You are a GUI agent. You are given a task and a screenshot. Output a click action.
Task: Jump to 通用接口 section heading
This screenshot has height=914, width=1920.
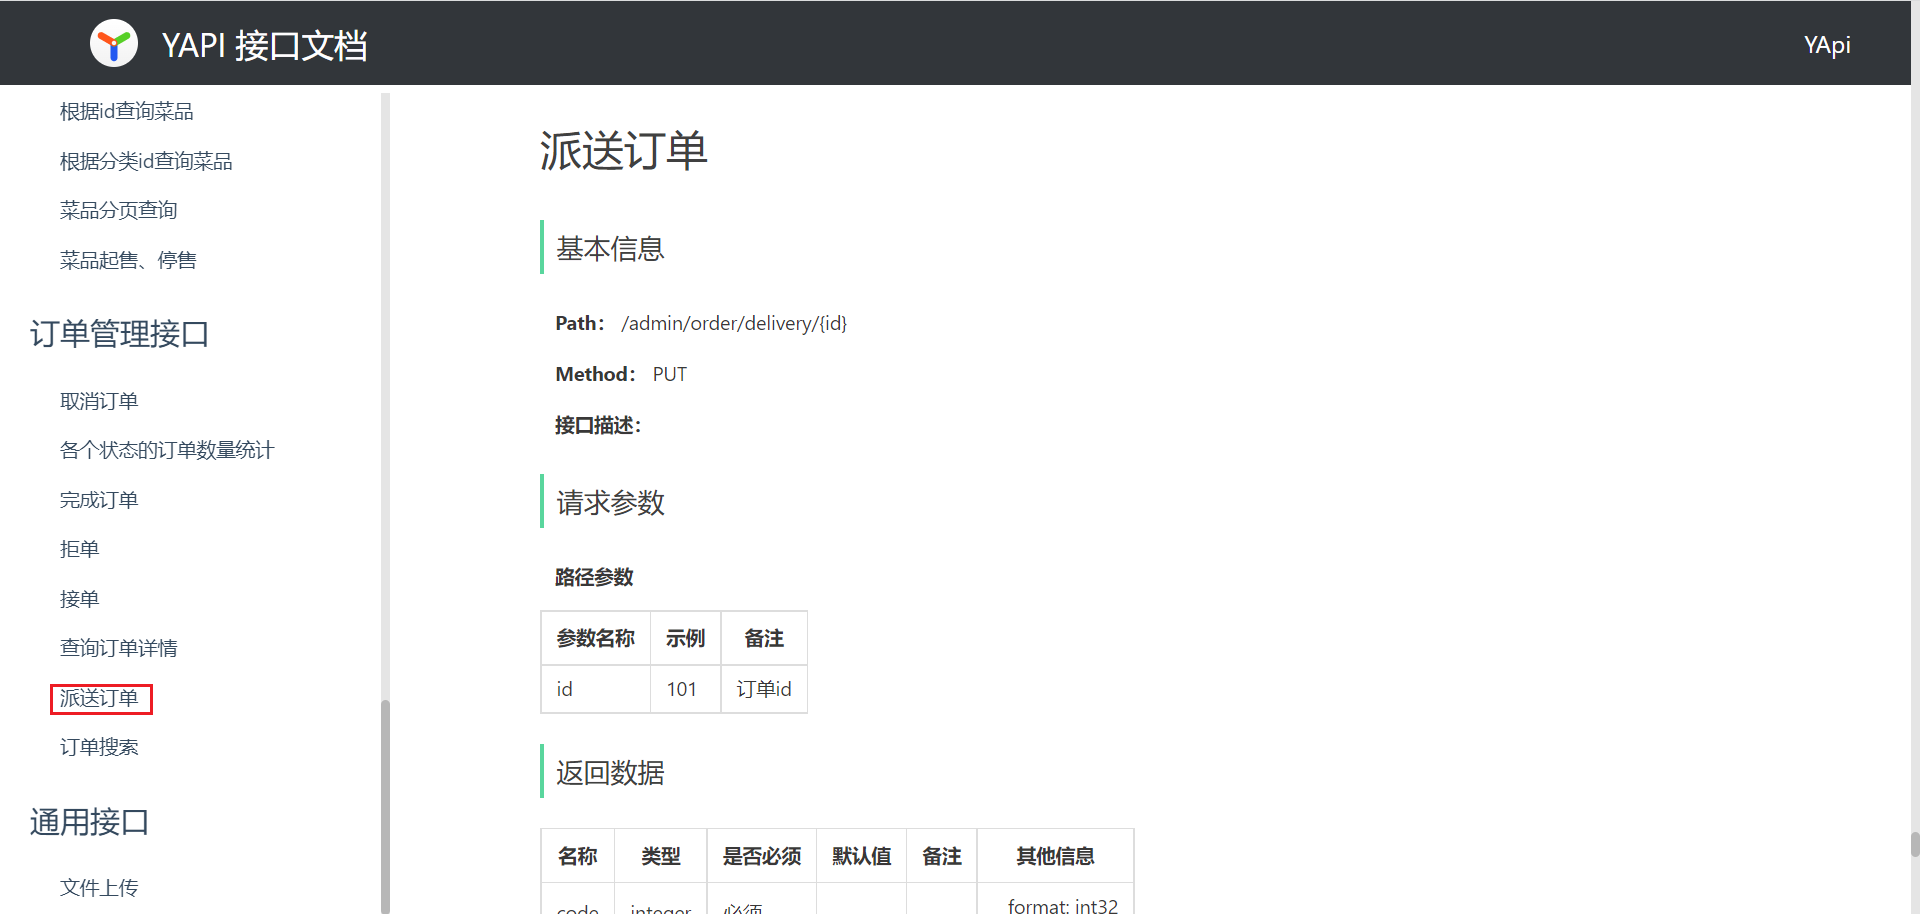(x=89, y=822)
